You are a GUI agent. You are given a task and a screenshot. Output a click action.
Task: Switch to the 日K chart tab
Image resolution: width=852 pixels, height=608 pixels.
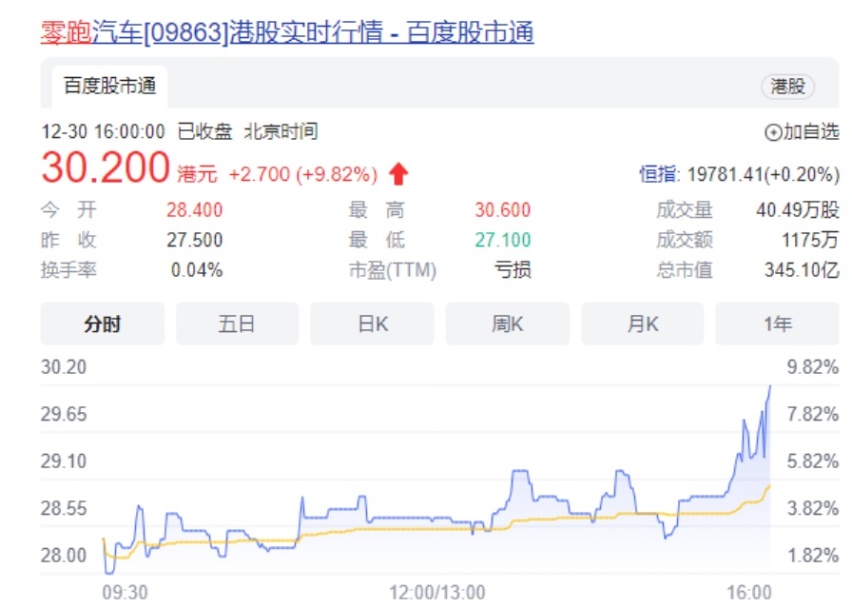pos(372,324)
